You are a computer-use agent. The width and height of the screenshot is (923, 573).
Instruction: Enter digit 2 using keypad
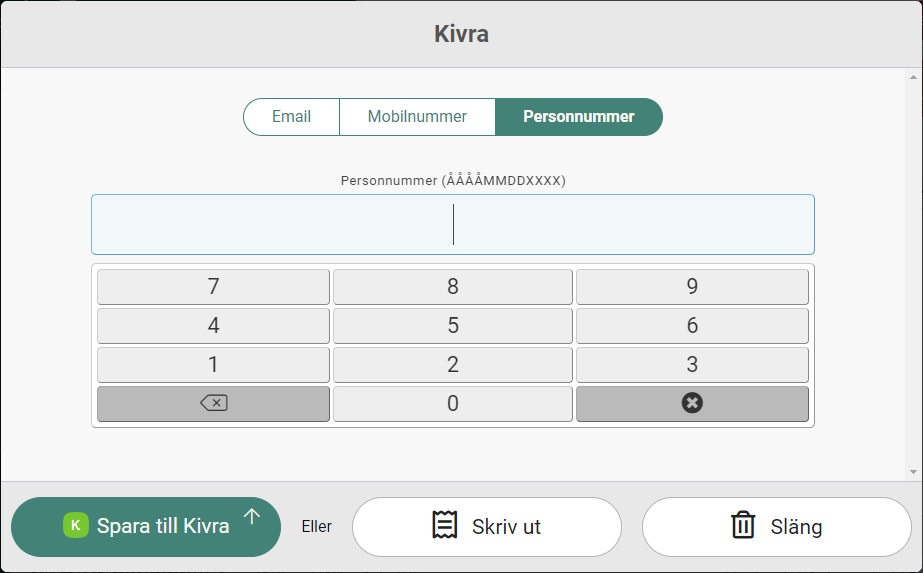pos(453,365)
